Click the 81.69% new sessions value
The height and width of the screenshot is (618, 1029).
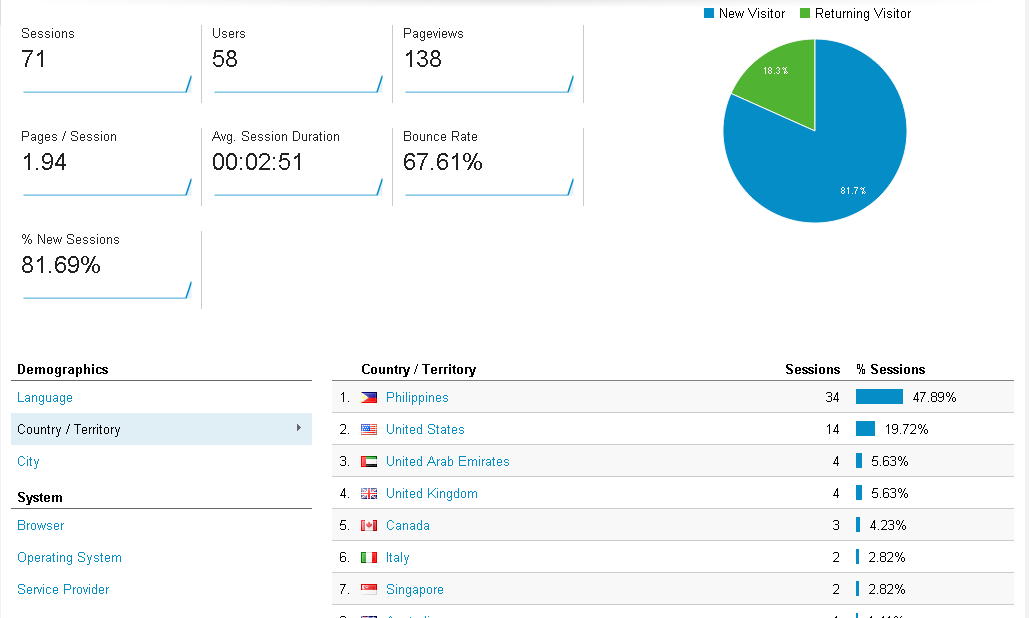(x=61, y=264)
